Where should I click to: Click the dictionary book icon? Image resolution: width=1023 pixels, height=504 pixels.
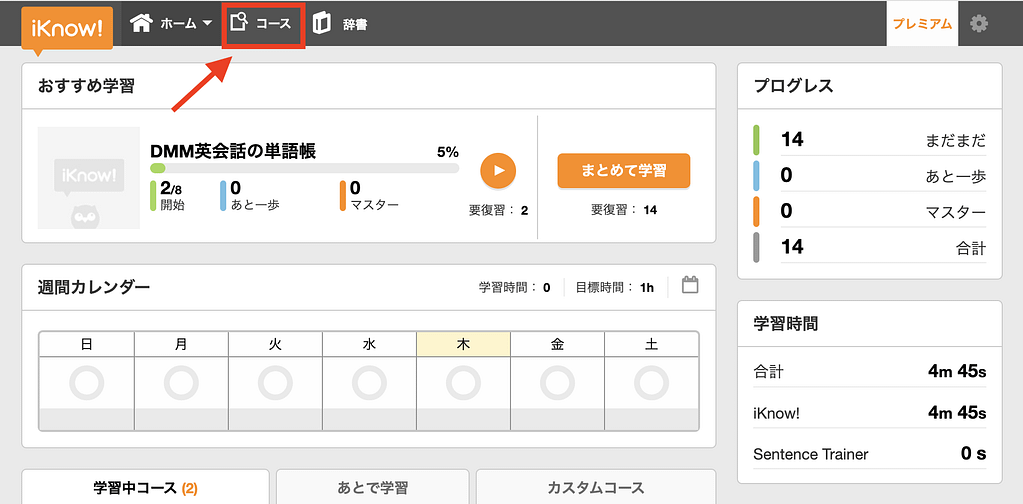(322, 23)
